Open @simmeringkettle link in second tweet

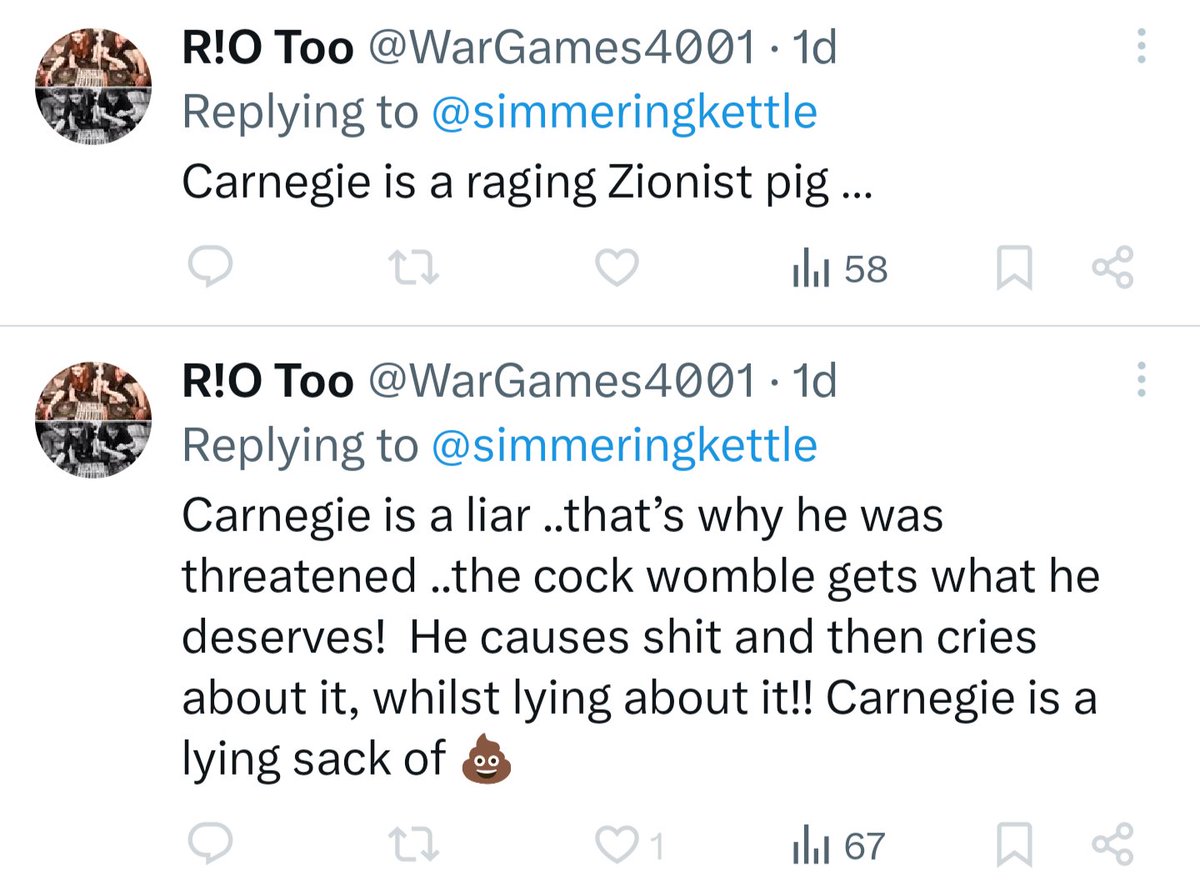(x=623, y=446)
